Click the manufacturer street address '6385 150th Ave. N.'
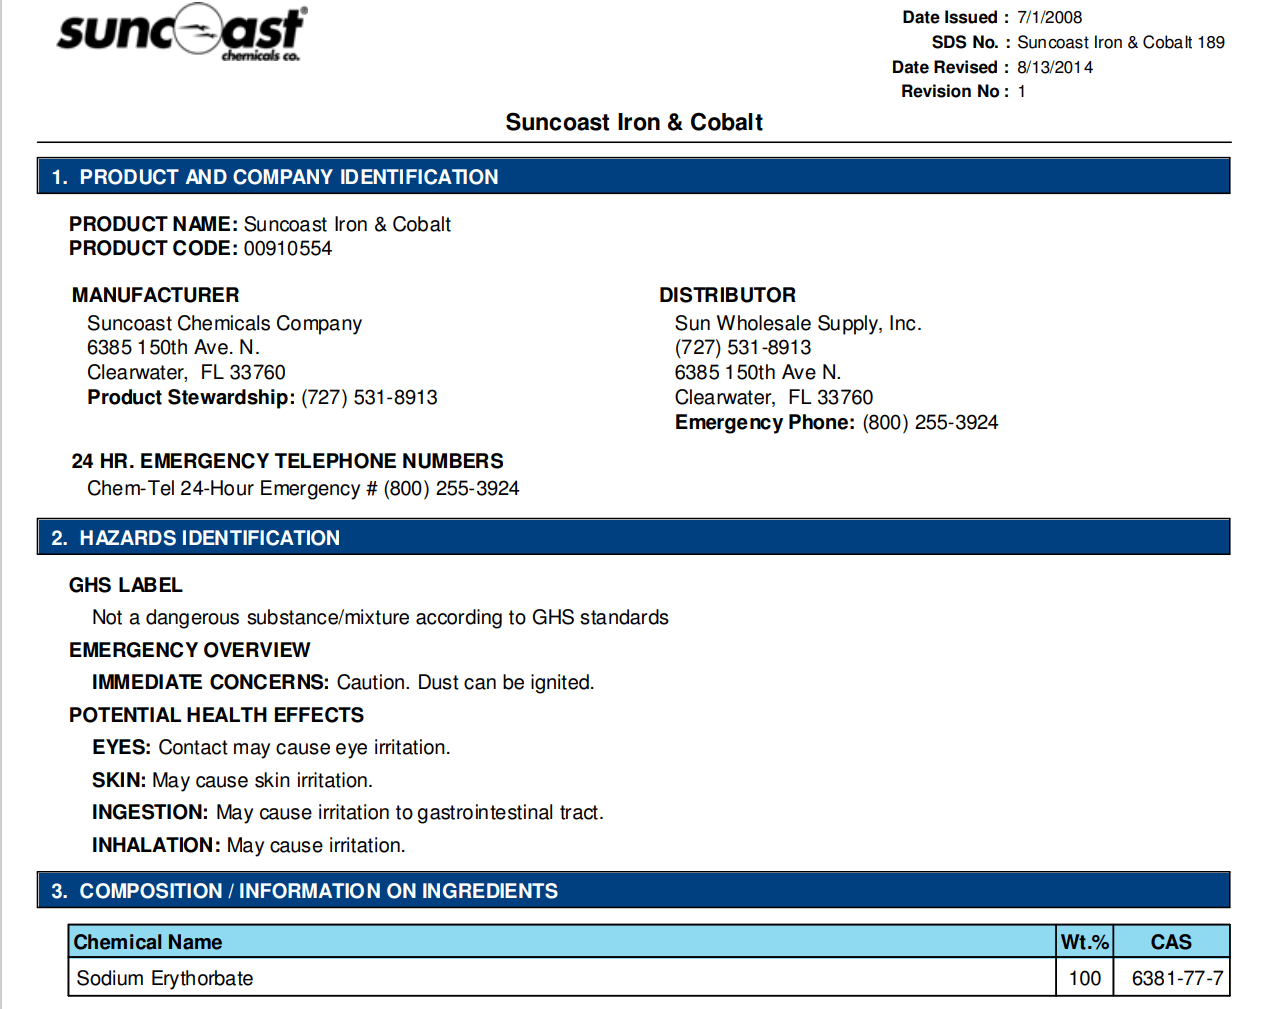Screen dimensions: 1266x1009 173,347
